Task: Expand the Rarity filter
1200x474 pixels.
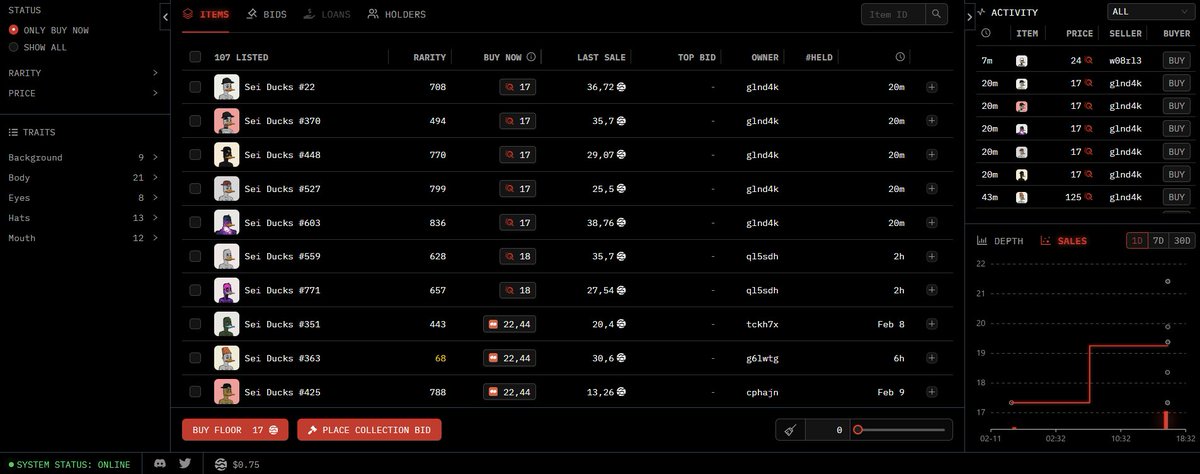Action: 83,73
